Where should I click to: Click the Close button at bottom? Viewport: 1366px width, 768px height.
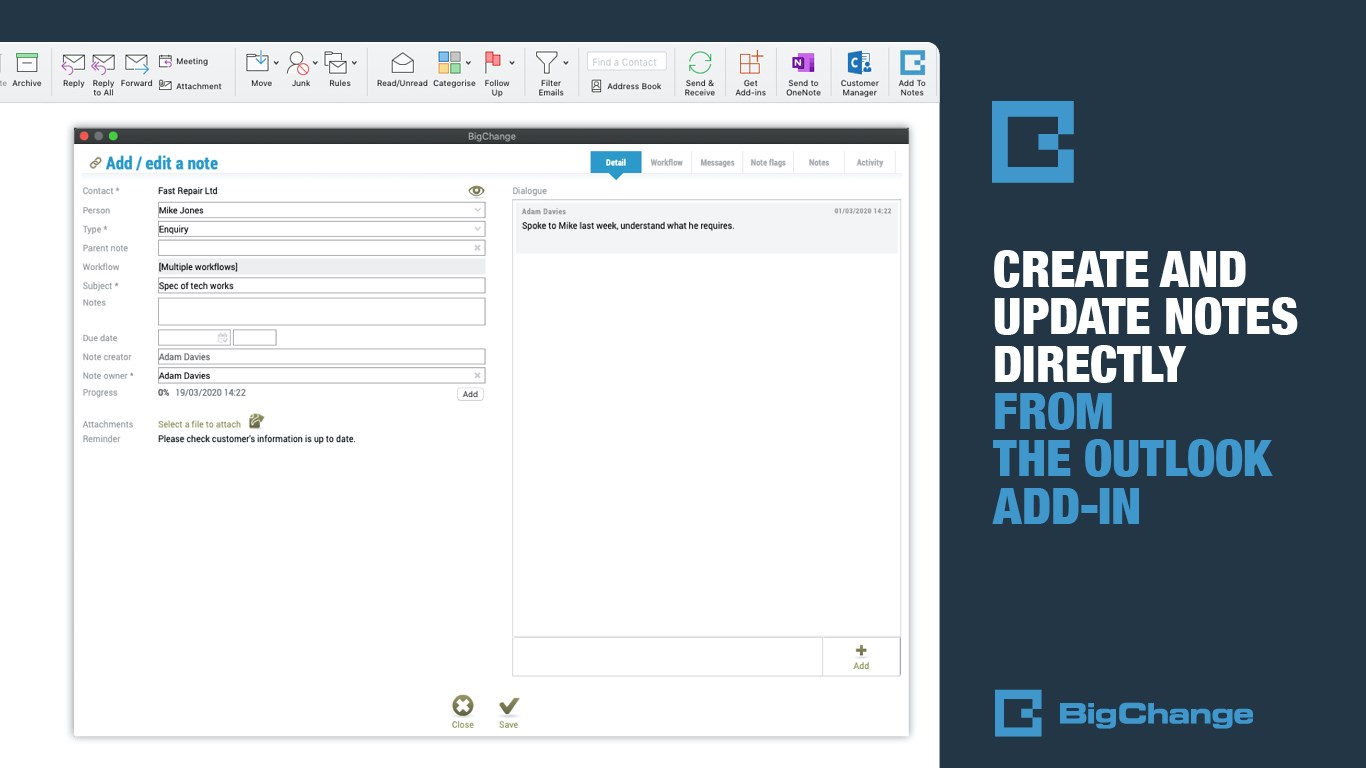point(462,712)
